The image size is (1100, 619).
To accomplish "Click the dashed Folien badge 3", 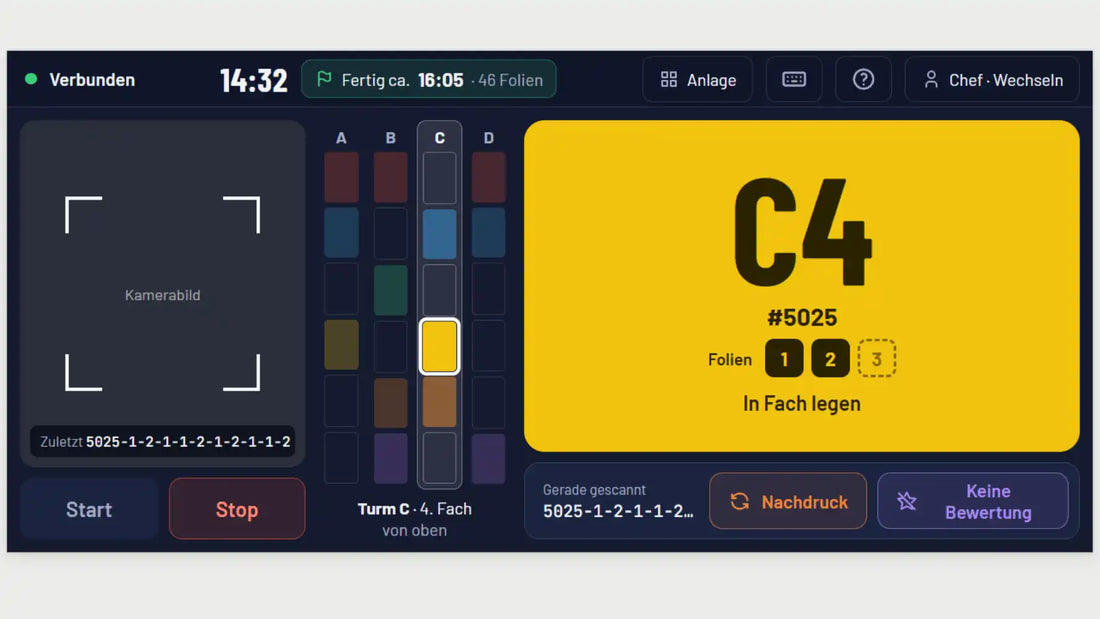I will click(876, 359).
